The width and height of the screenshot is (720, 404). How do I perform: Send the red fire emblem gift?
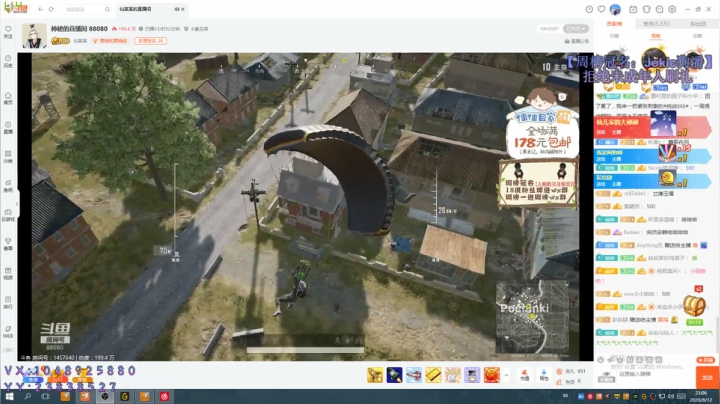tap(491, 375)
